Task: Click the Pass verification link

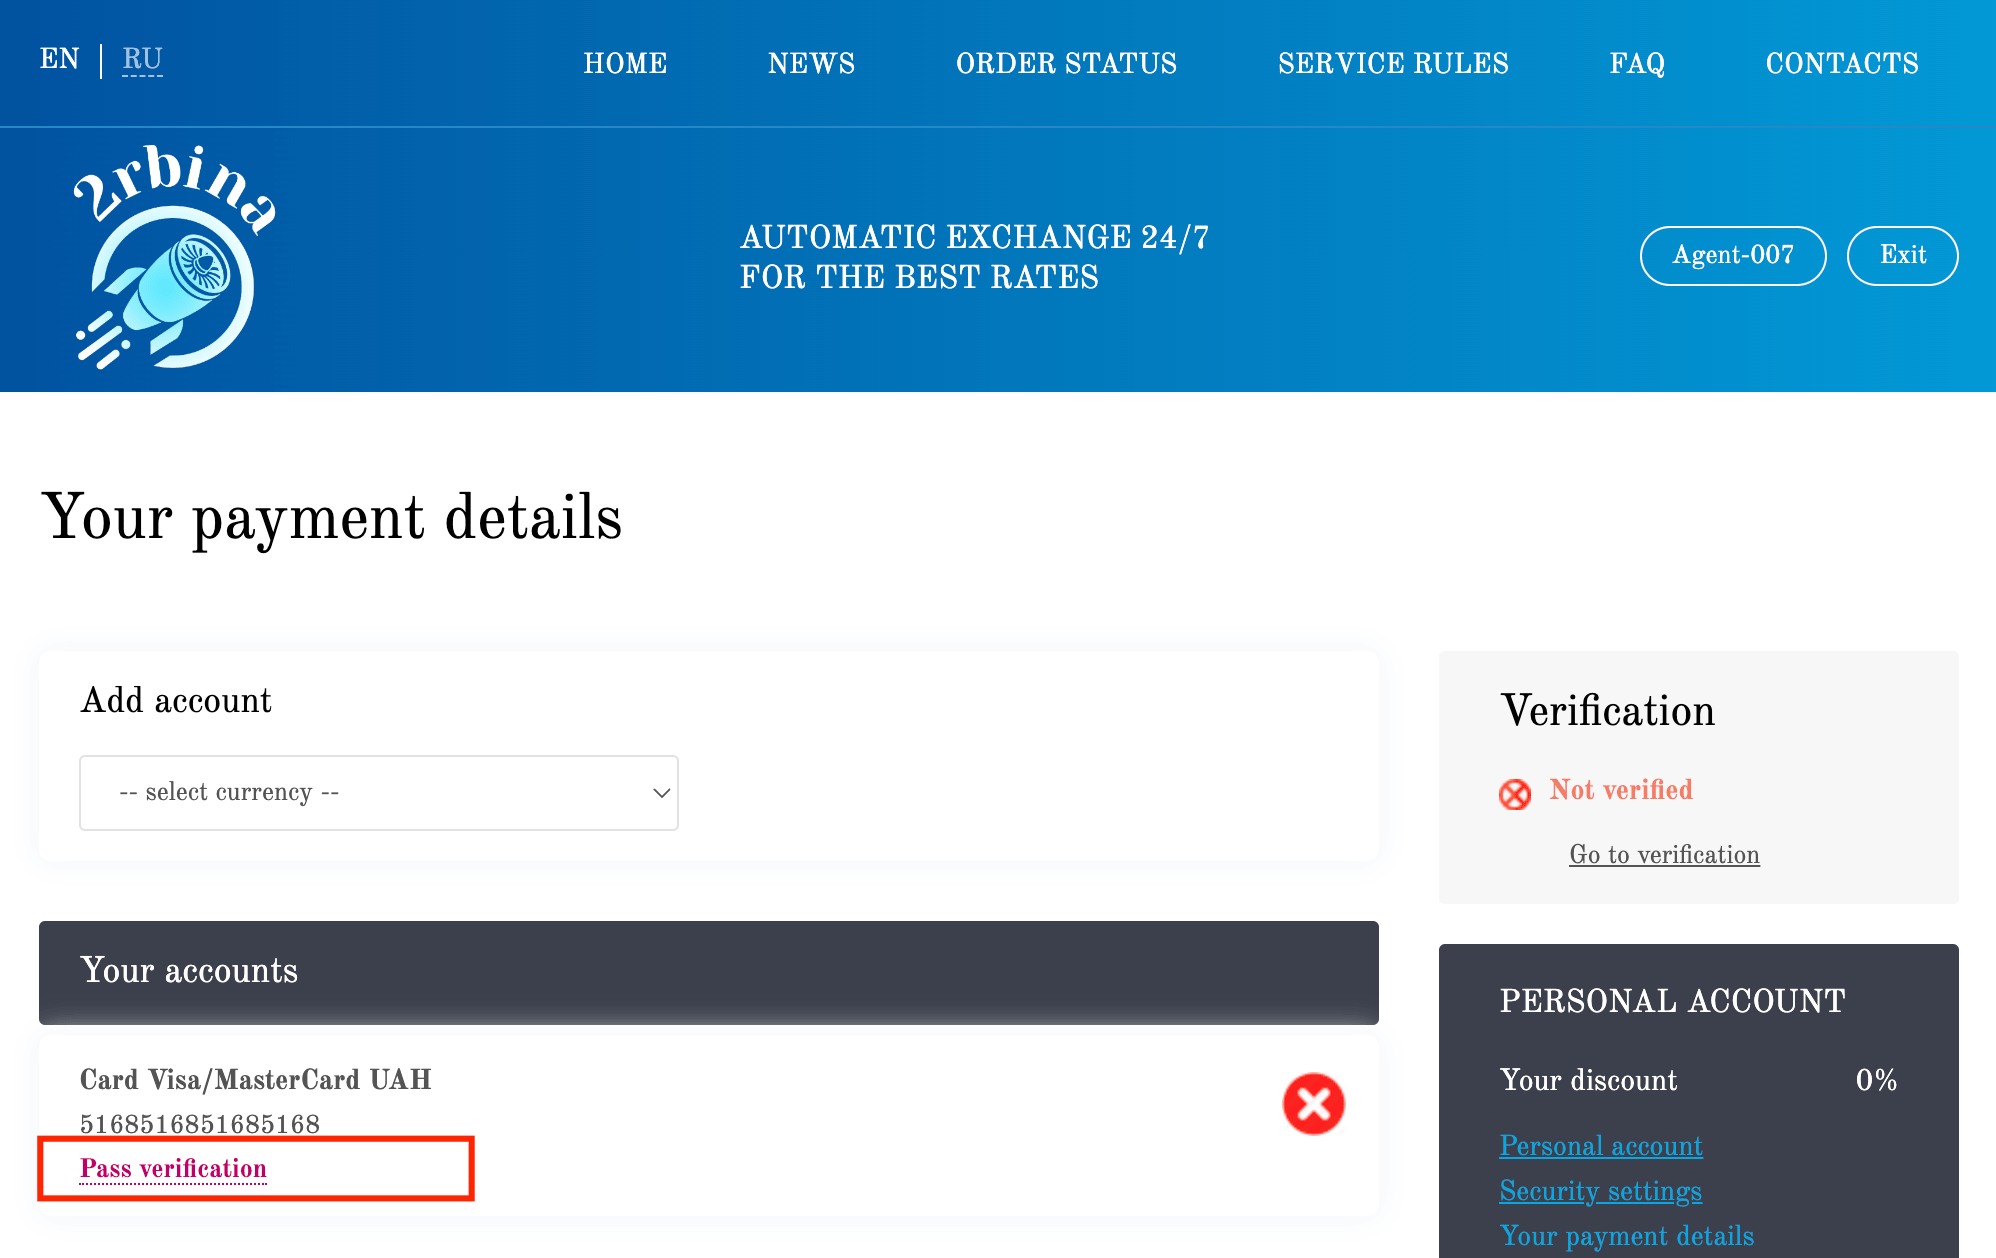Action: coord(173,1169)
